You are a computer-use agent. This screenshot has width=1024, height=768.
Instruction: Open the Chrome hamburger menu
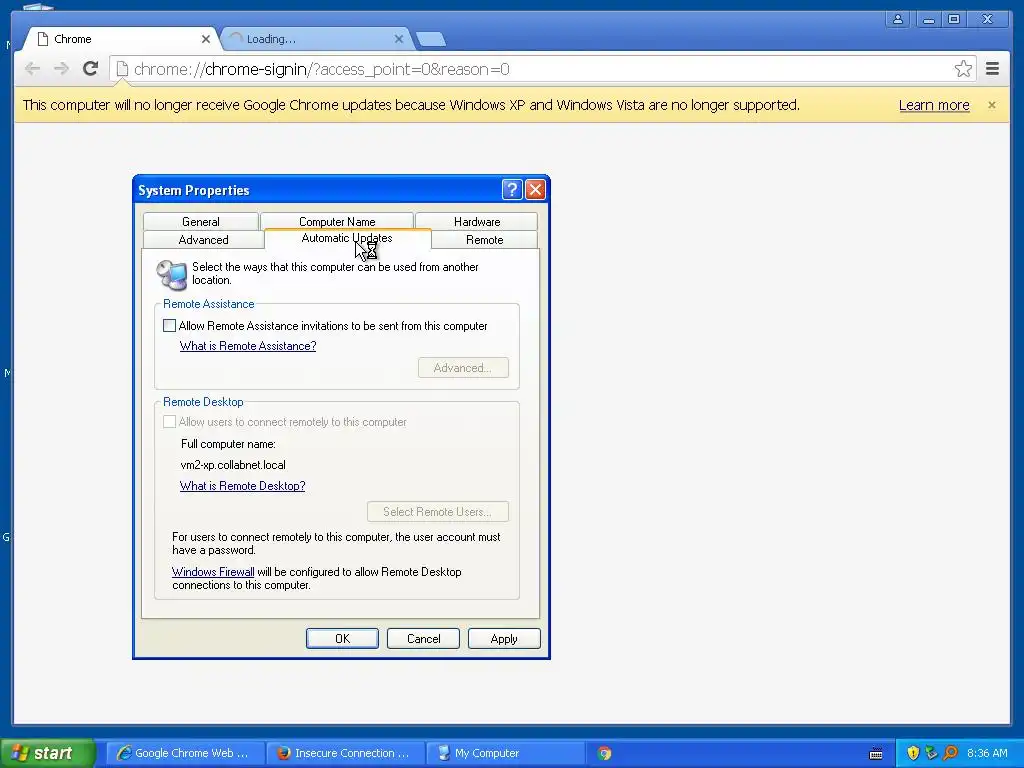coord(992,69)
